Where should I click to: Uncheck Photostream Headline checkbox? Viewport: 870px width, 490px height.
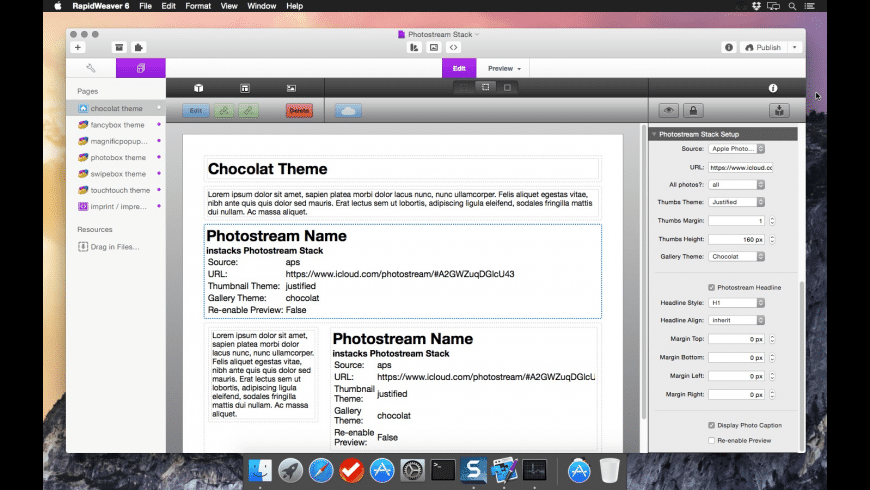[711, 287]
